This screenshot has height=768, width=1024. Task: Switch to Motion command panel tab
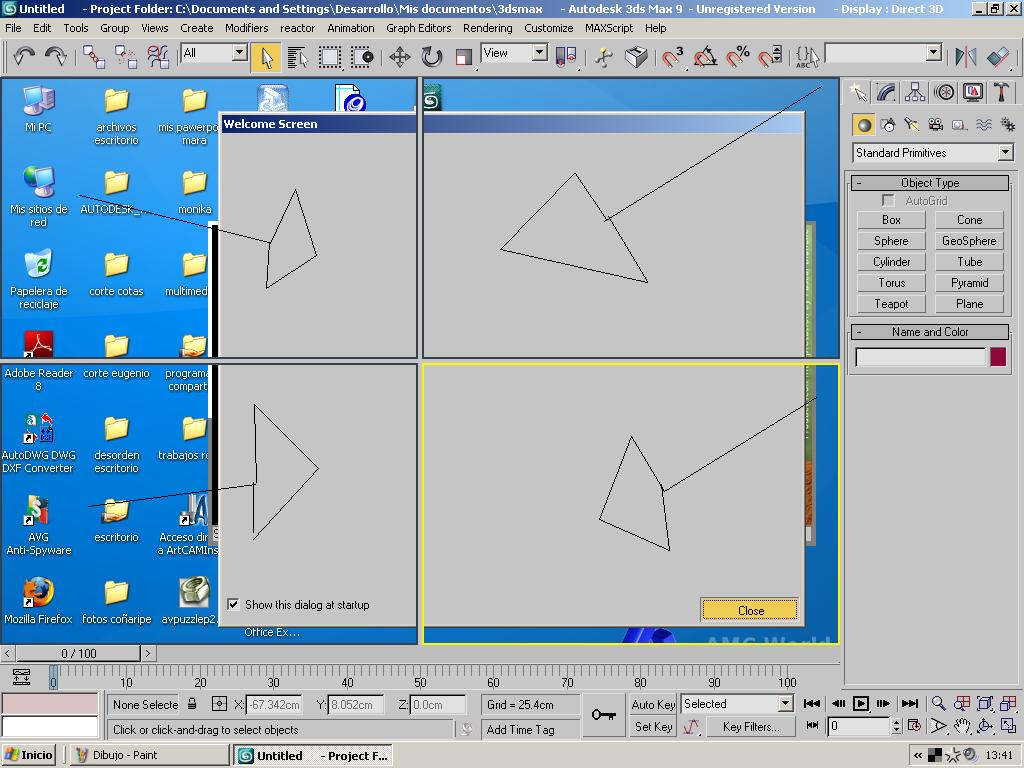pos(944,93)
